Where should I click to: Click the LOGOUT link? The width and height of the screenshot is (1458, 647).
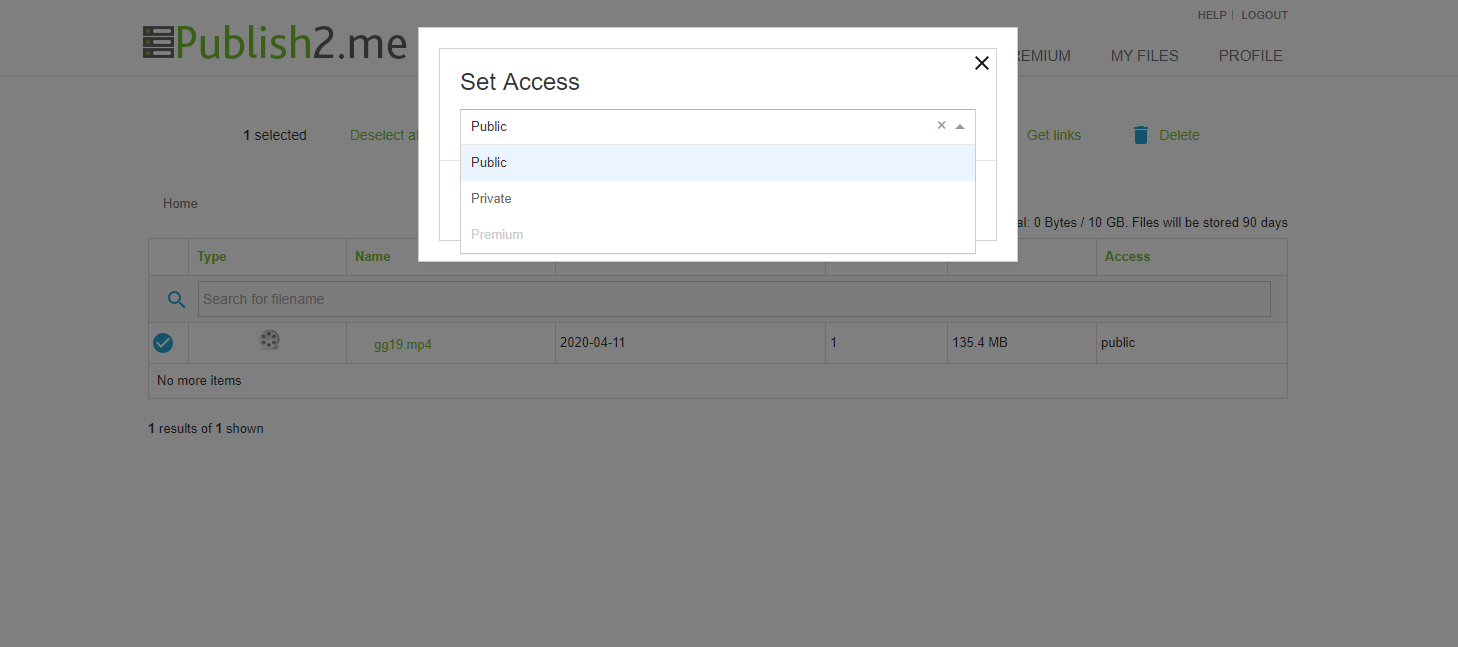coord(1264,15)
